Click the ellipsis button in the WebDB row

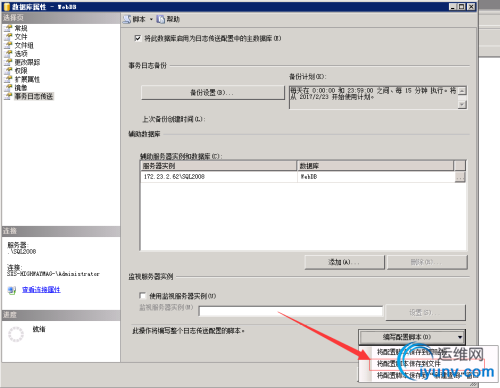(x=460, y=177)
